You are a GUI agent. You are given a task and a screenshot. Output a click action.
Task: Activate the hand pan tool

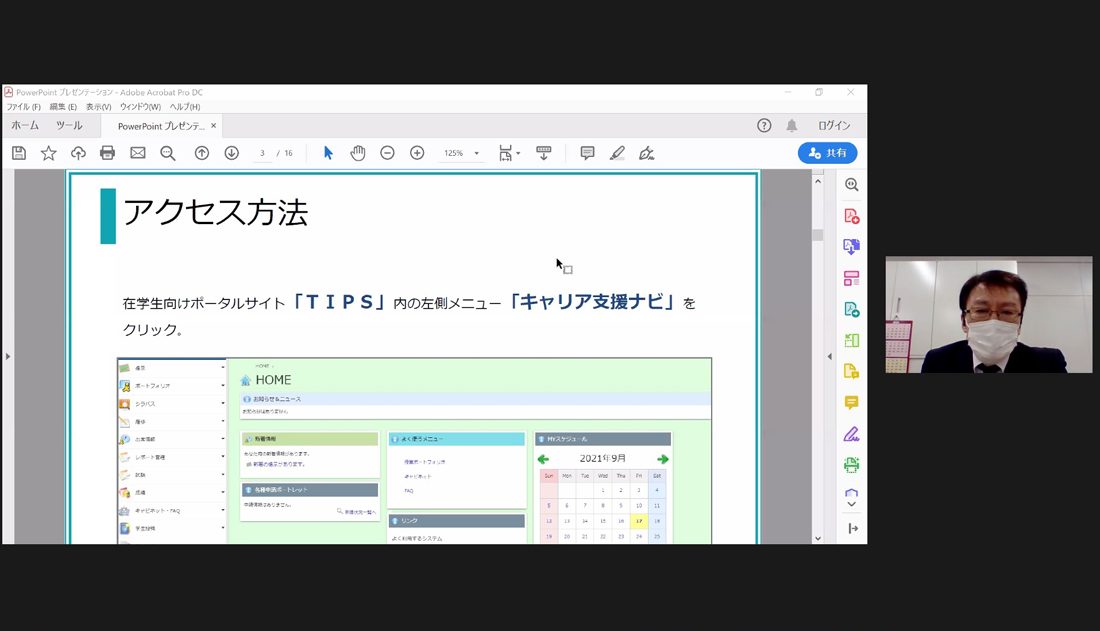358,153
